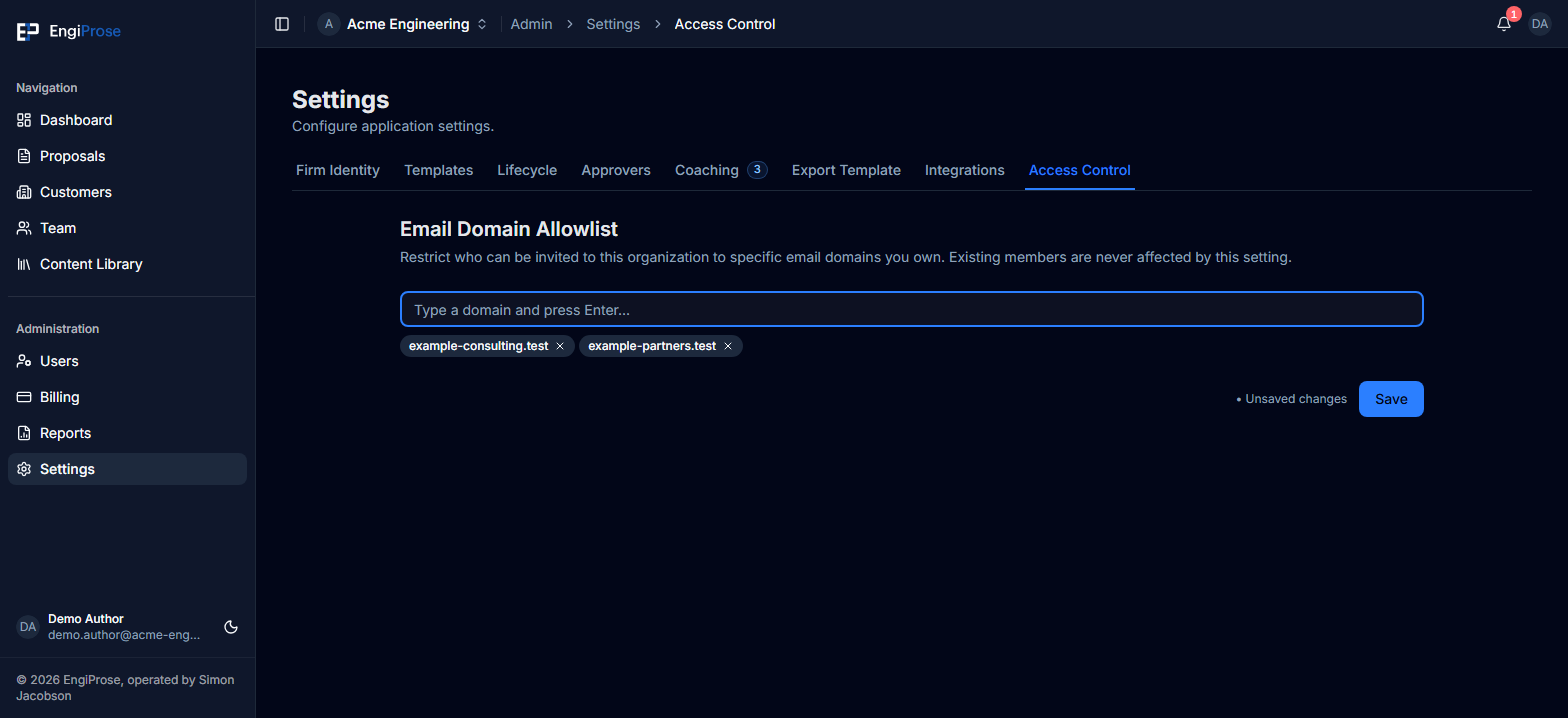
Task: Click the Users admin icon
Action: [24, 361]
